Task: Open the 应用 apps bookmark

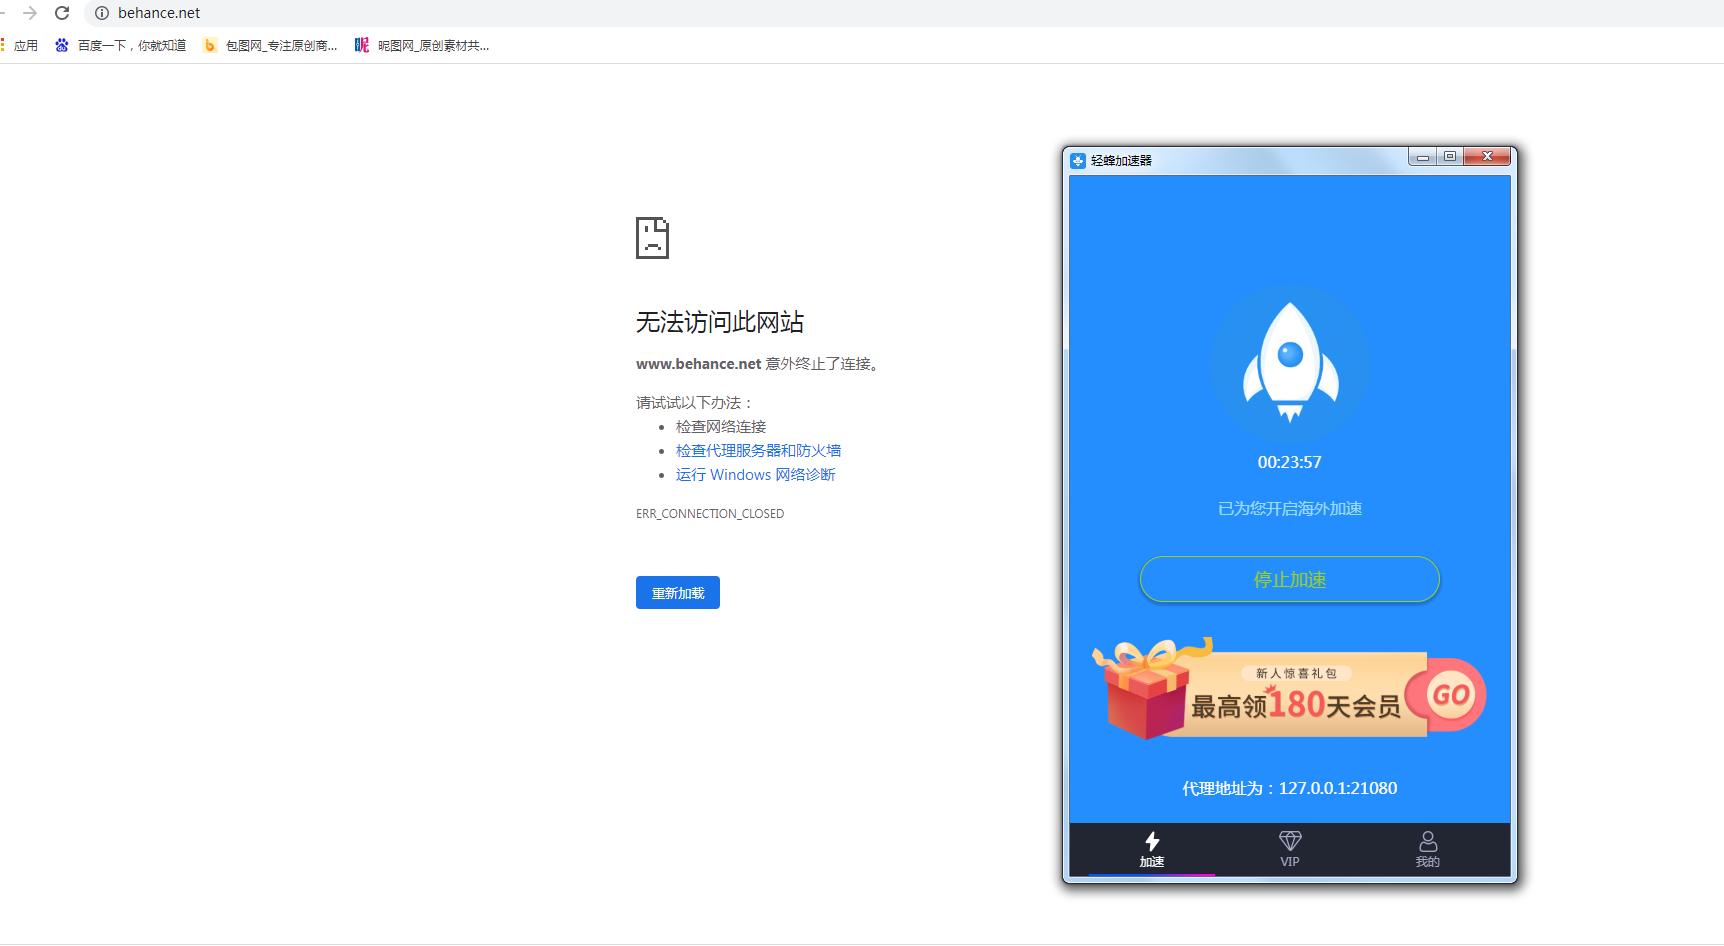Action: (20, 45)
